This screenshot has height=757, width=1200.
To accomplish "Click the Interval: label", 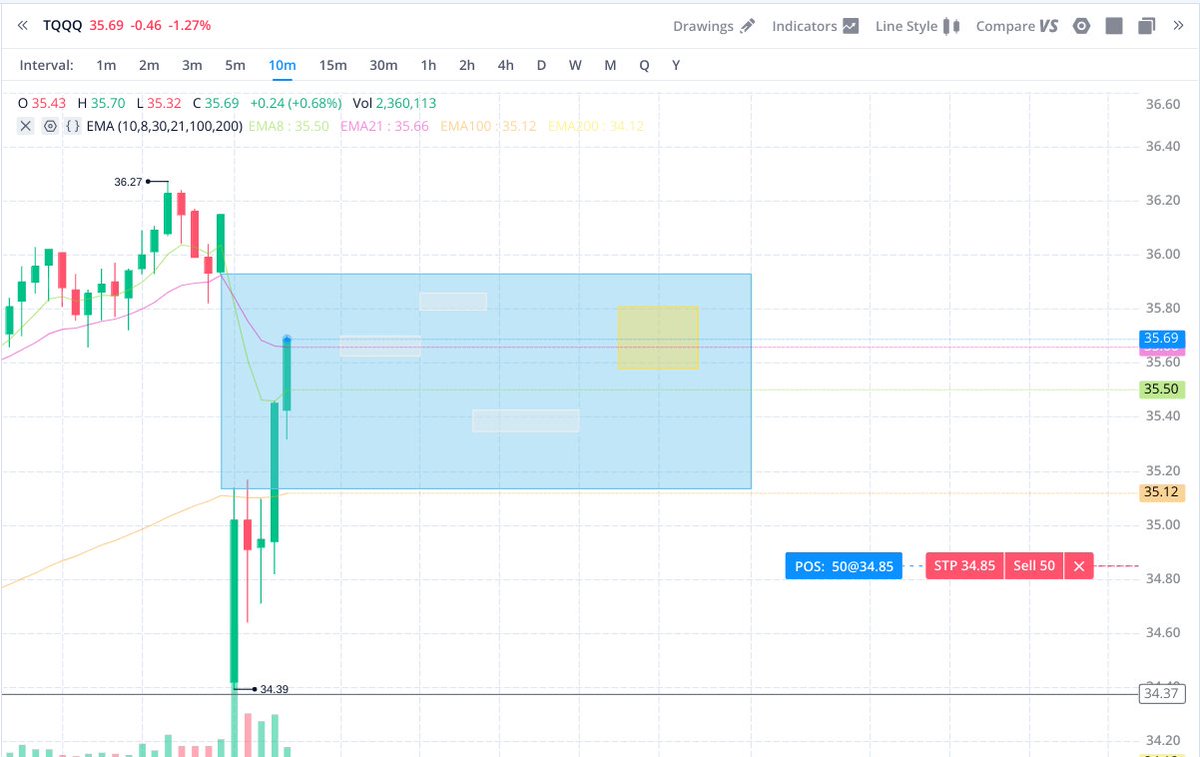I will pos(46,65).
